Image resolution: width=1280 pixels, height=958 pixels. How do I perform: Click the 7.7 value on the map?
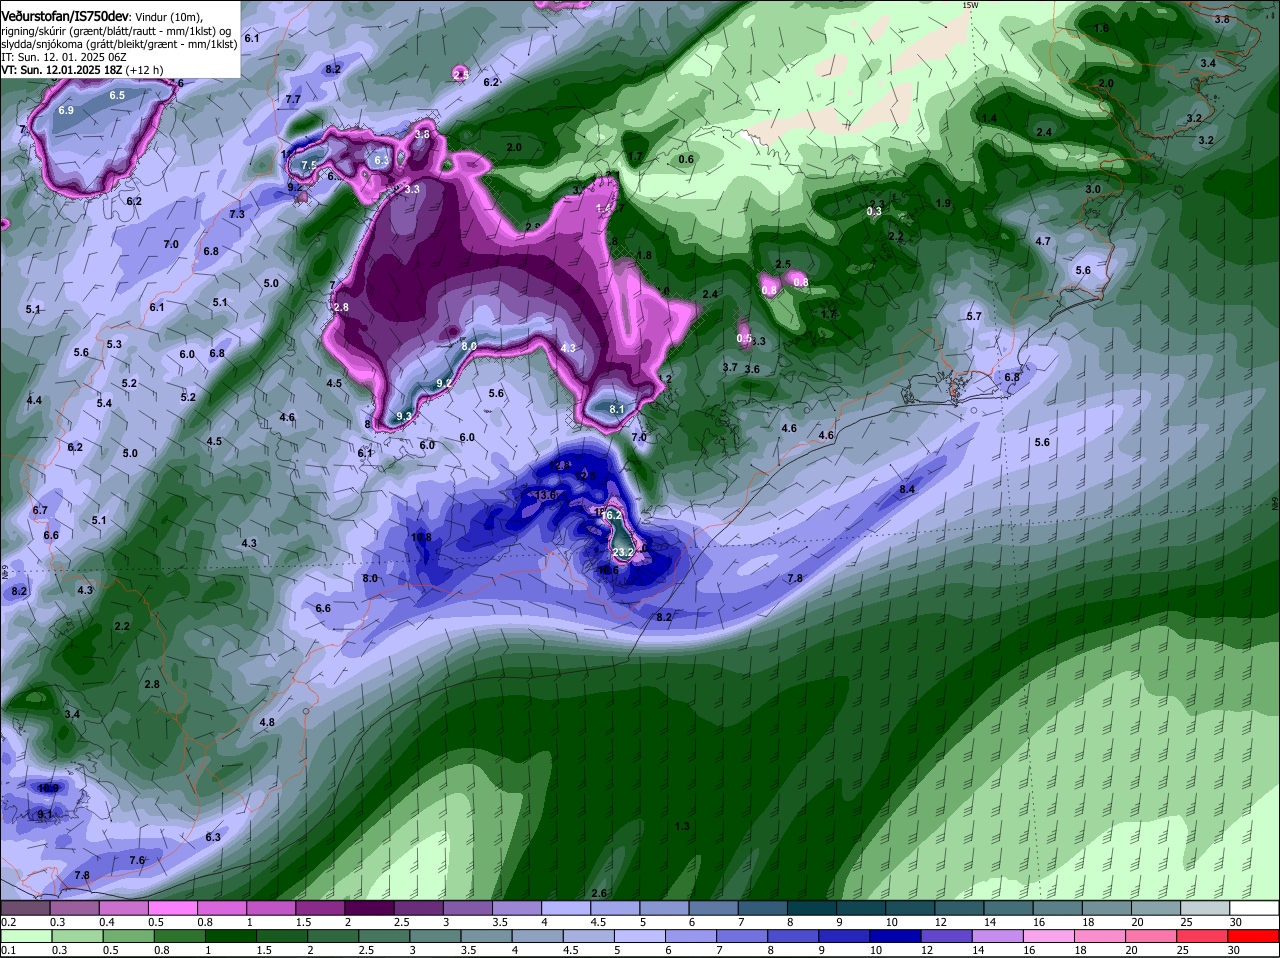tap(293, 99)
